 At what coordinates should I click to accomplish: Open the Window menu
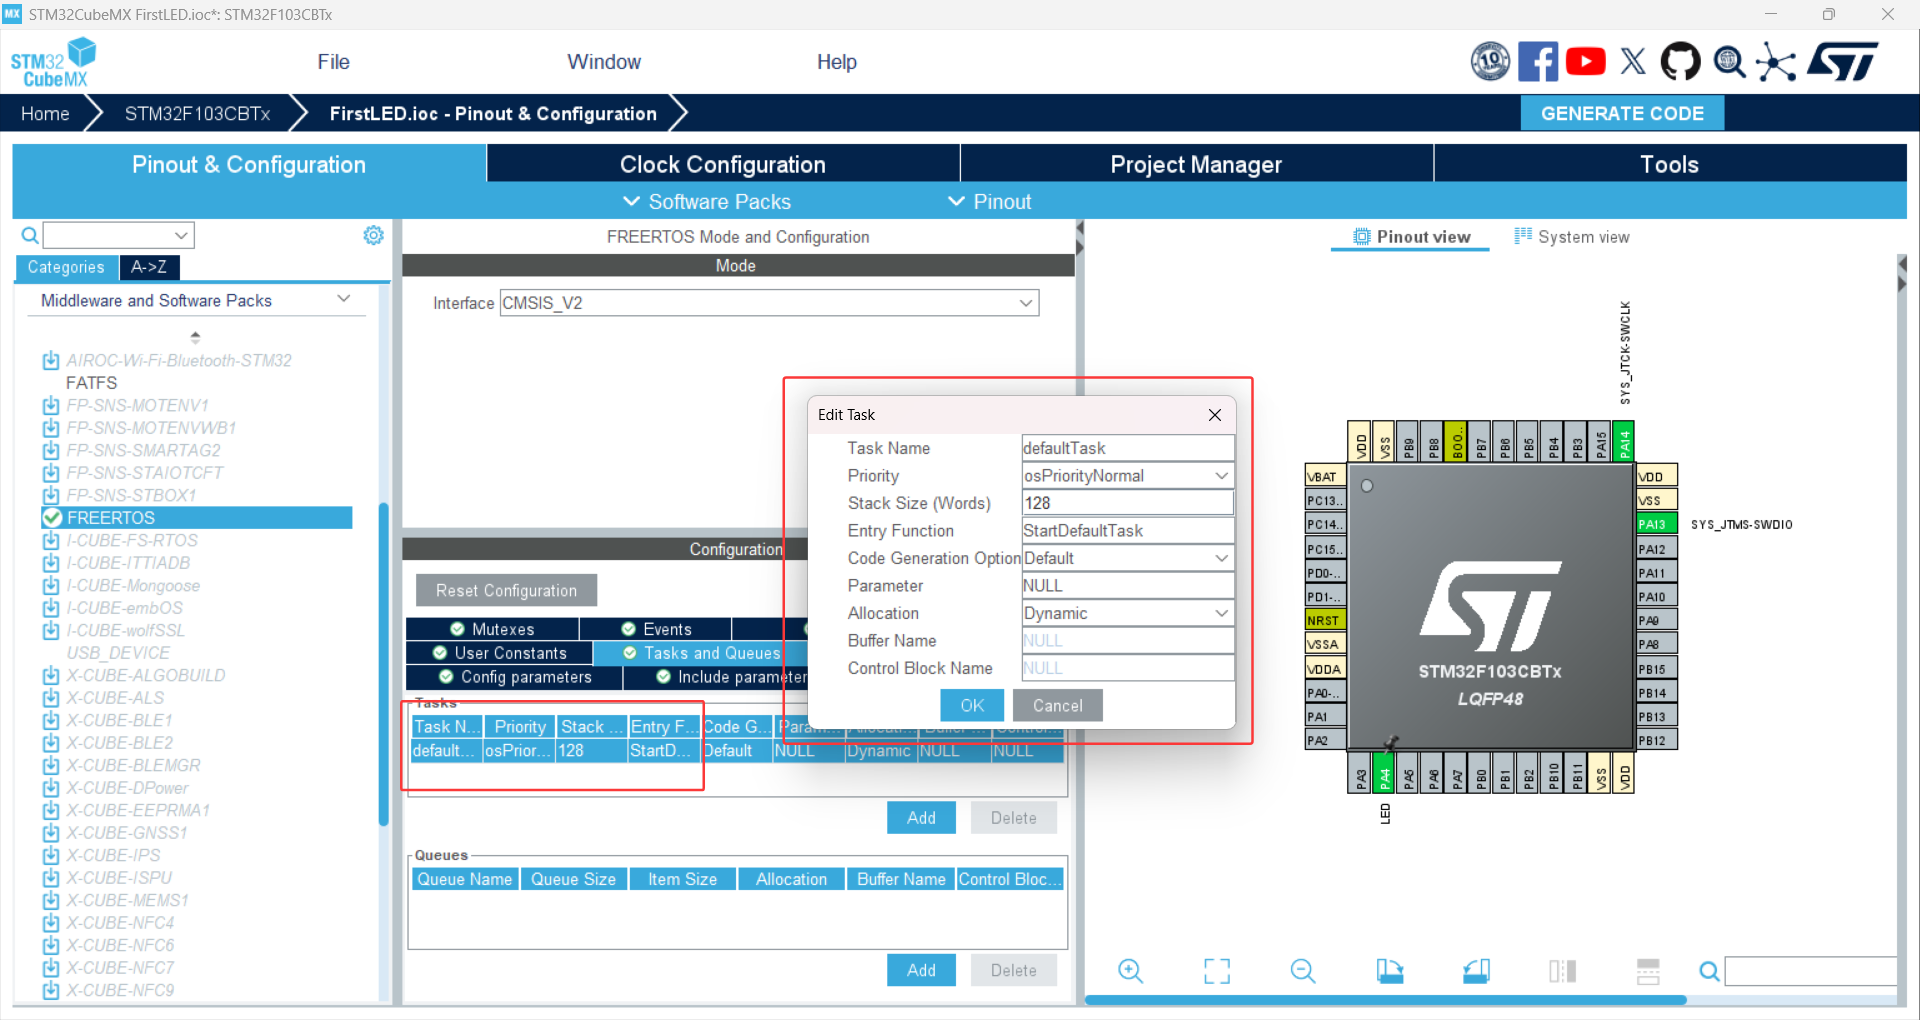pyautogui.click(x=604, y=62)
